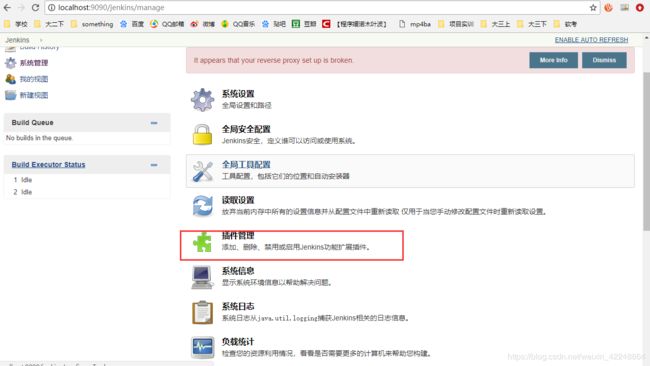Viewport: 650px width, 366px height.
Task: Open the 大三下 folder next to 软考
Action: 532,24
